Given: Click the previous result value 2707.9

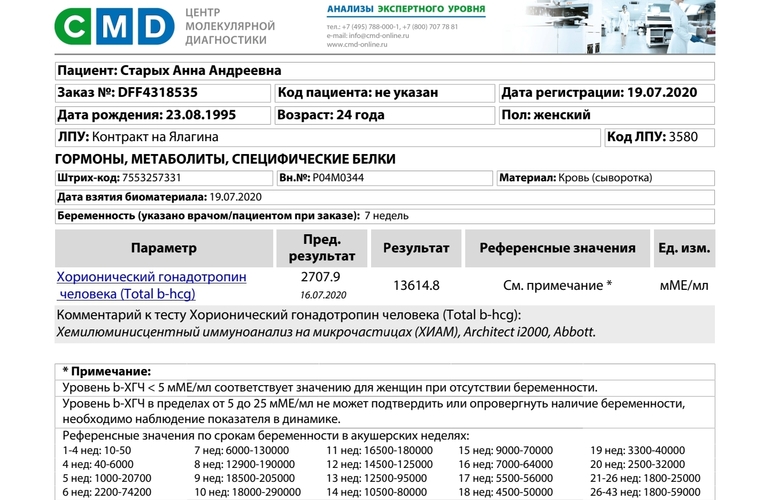Looking at the screenshot, I should click(321, 277).
